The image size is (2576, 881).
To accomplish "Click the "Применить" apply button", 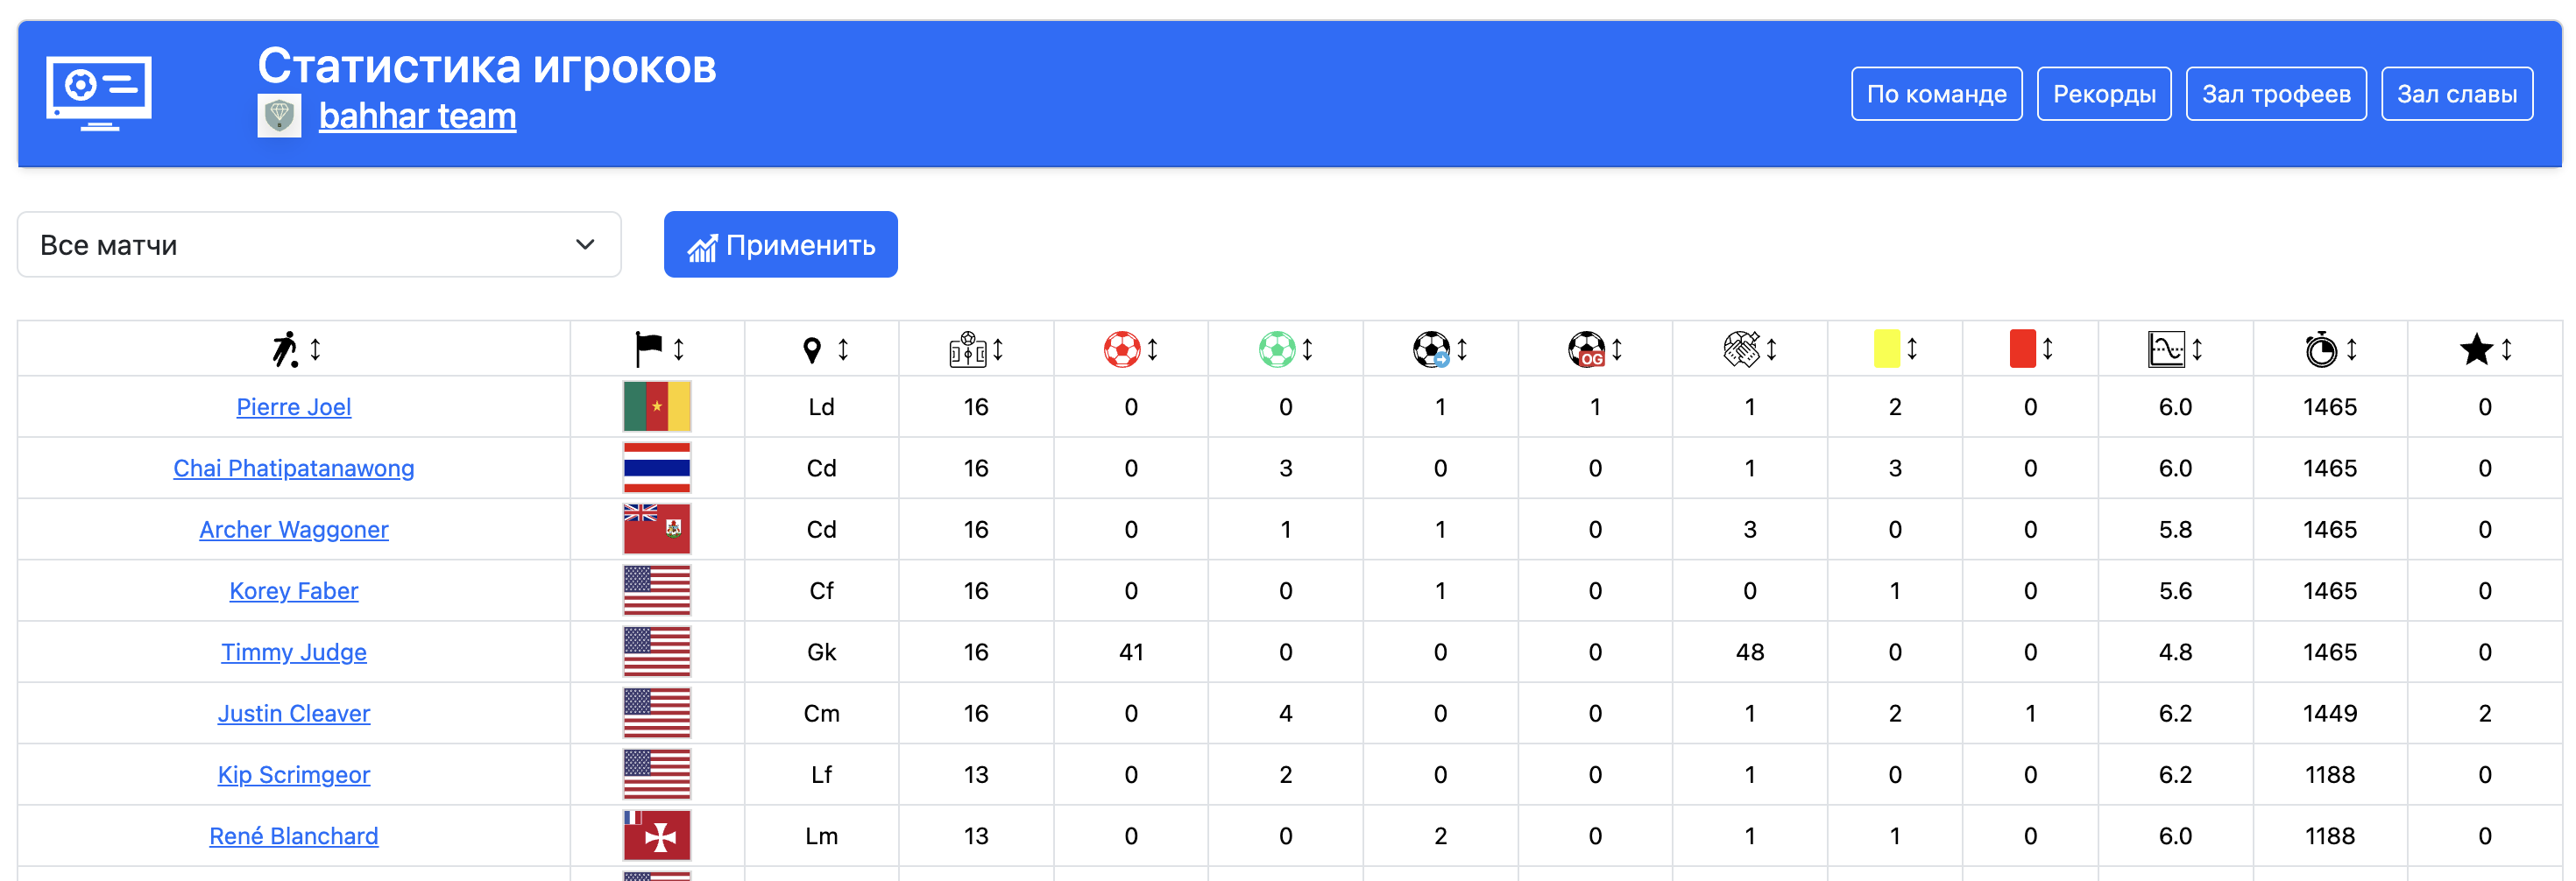I will [x=780, y=245].
